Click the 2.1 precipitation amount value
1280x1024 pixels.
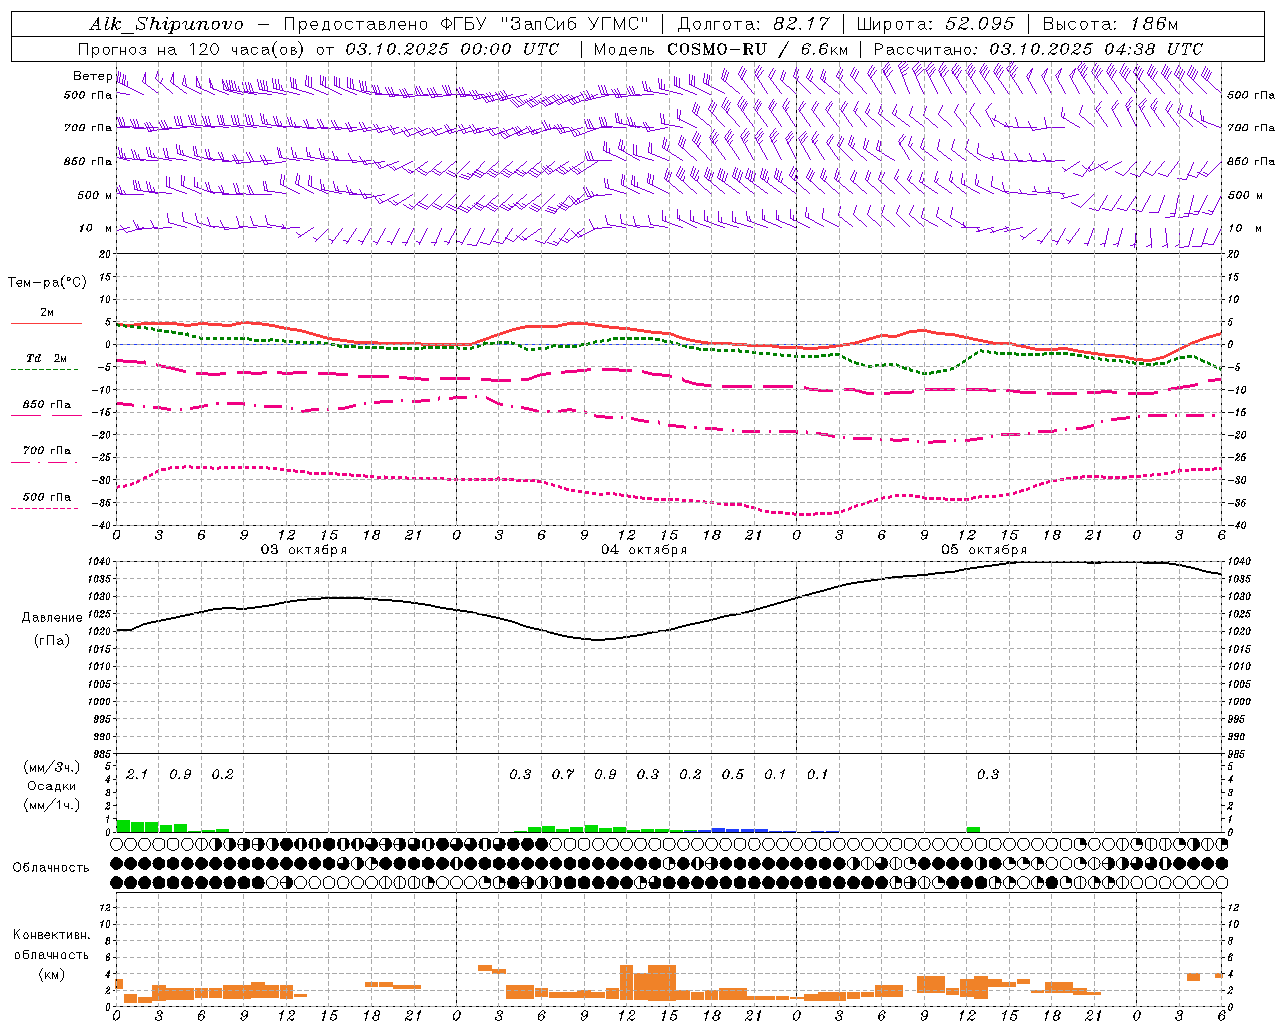[137, 775]
